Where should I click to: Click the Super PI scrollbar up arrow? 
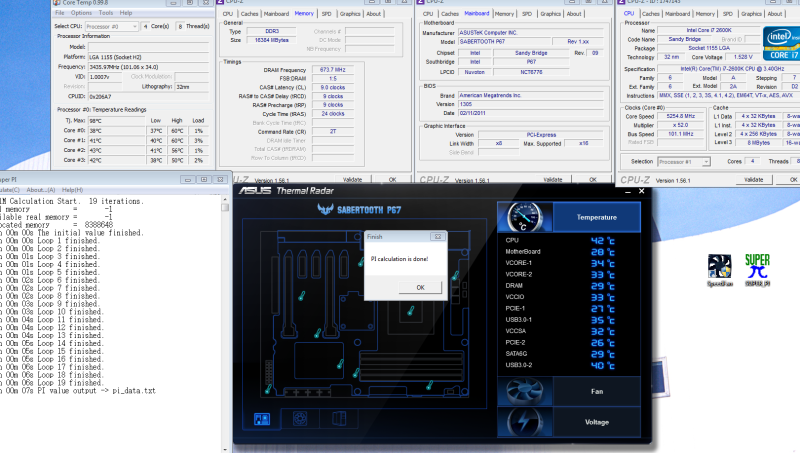pyautogui.click(x=225, y=199)
